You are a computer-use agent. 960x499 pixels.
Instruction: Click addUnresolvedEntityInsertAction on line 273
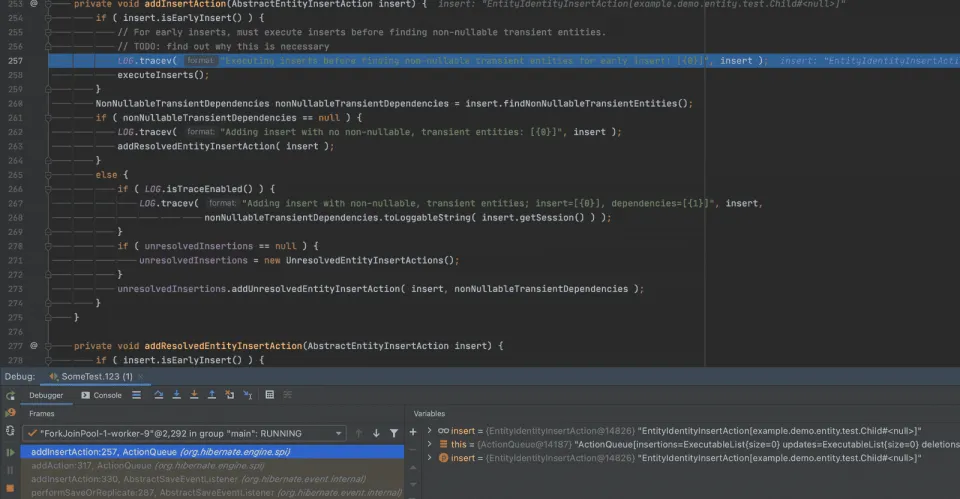pyautogui.click(x=315, y=289)
